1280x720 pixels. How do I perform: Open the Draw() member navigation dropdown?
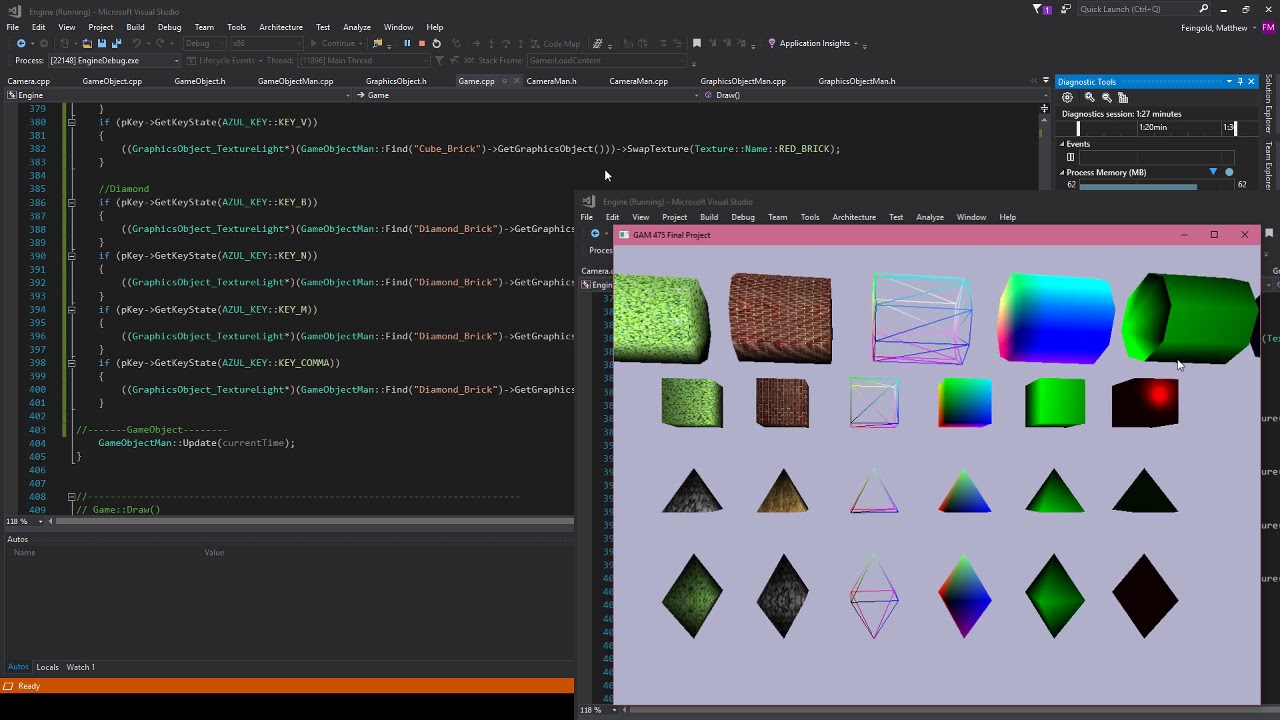(x=870, y=95)
